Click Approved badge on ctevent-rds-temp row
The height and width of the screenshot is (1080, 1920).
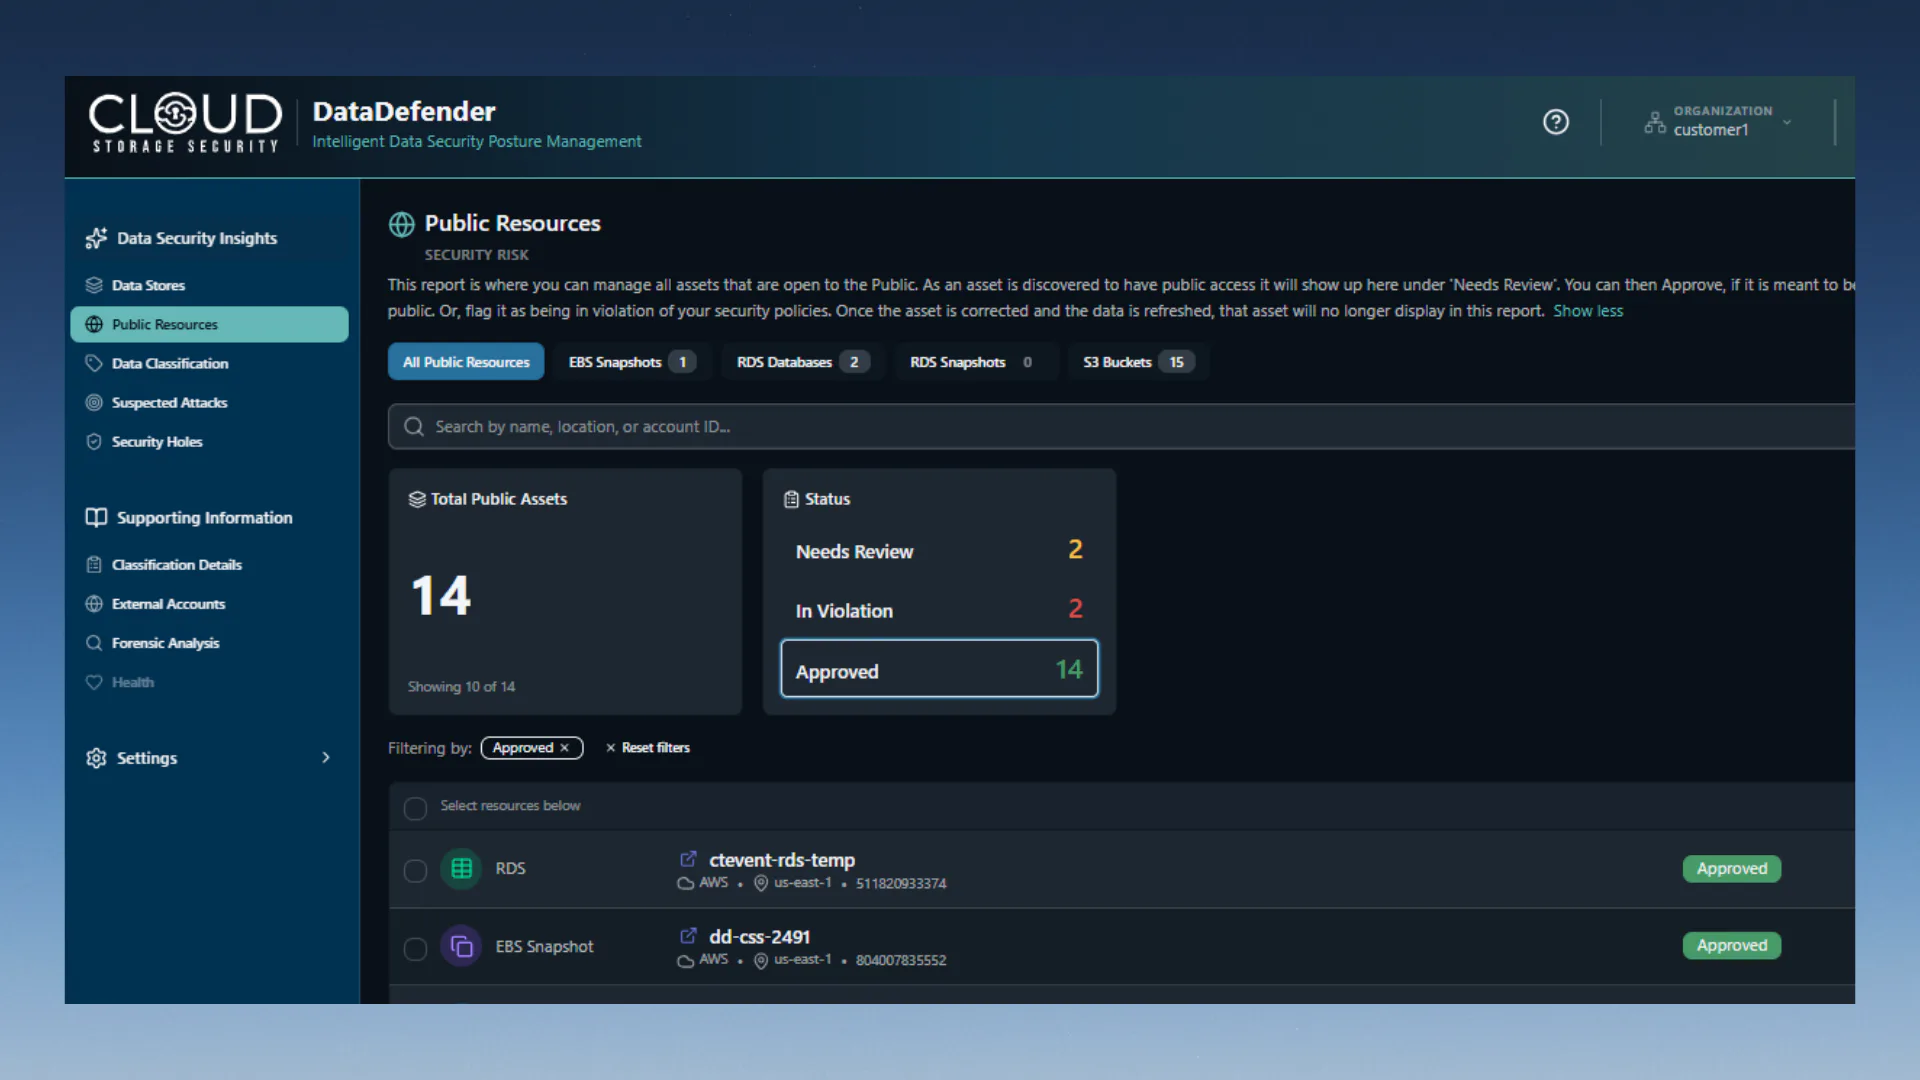(1732, 869)
